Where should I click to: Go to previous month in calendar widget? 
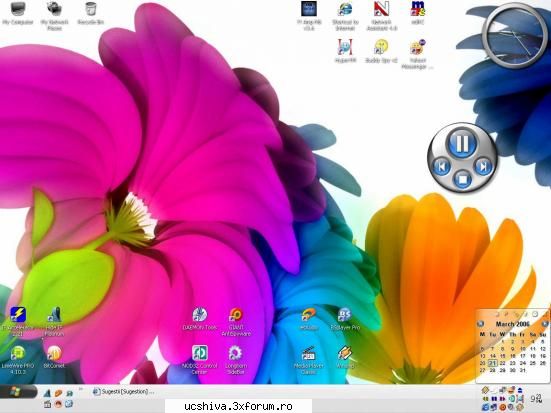point(480,324)
